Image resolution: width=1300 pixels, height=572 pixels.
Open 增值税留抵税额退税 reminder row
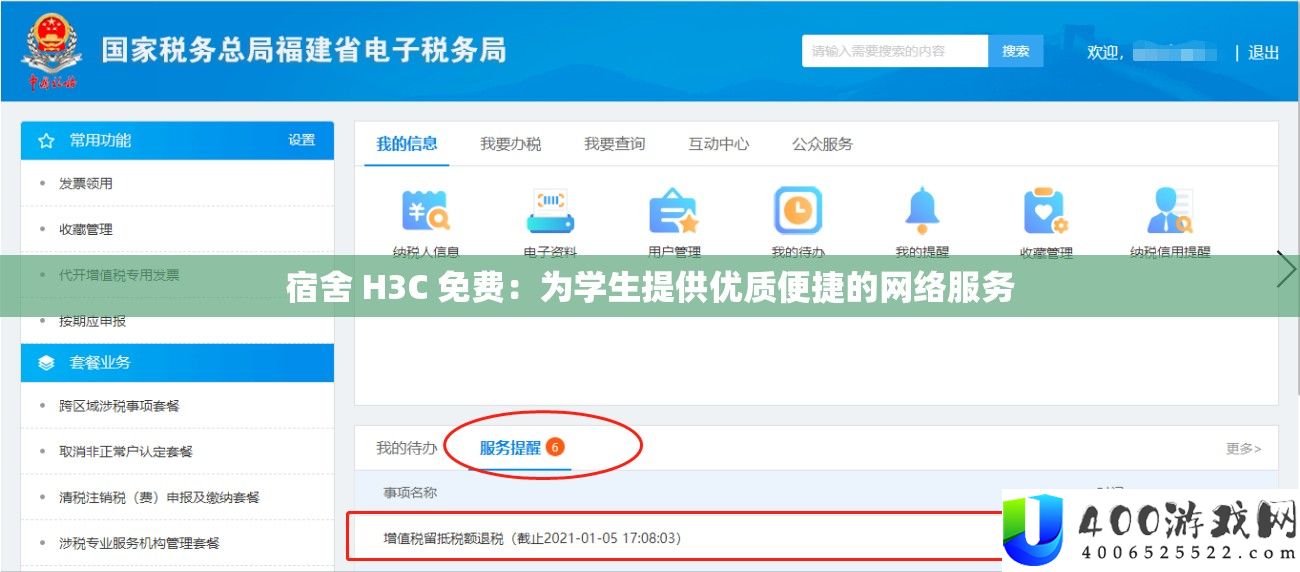(x=675, y=538)
